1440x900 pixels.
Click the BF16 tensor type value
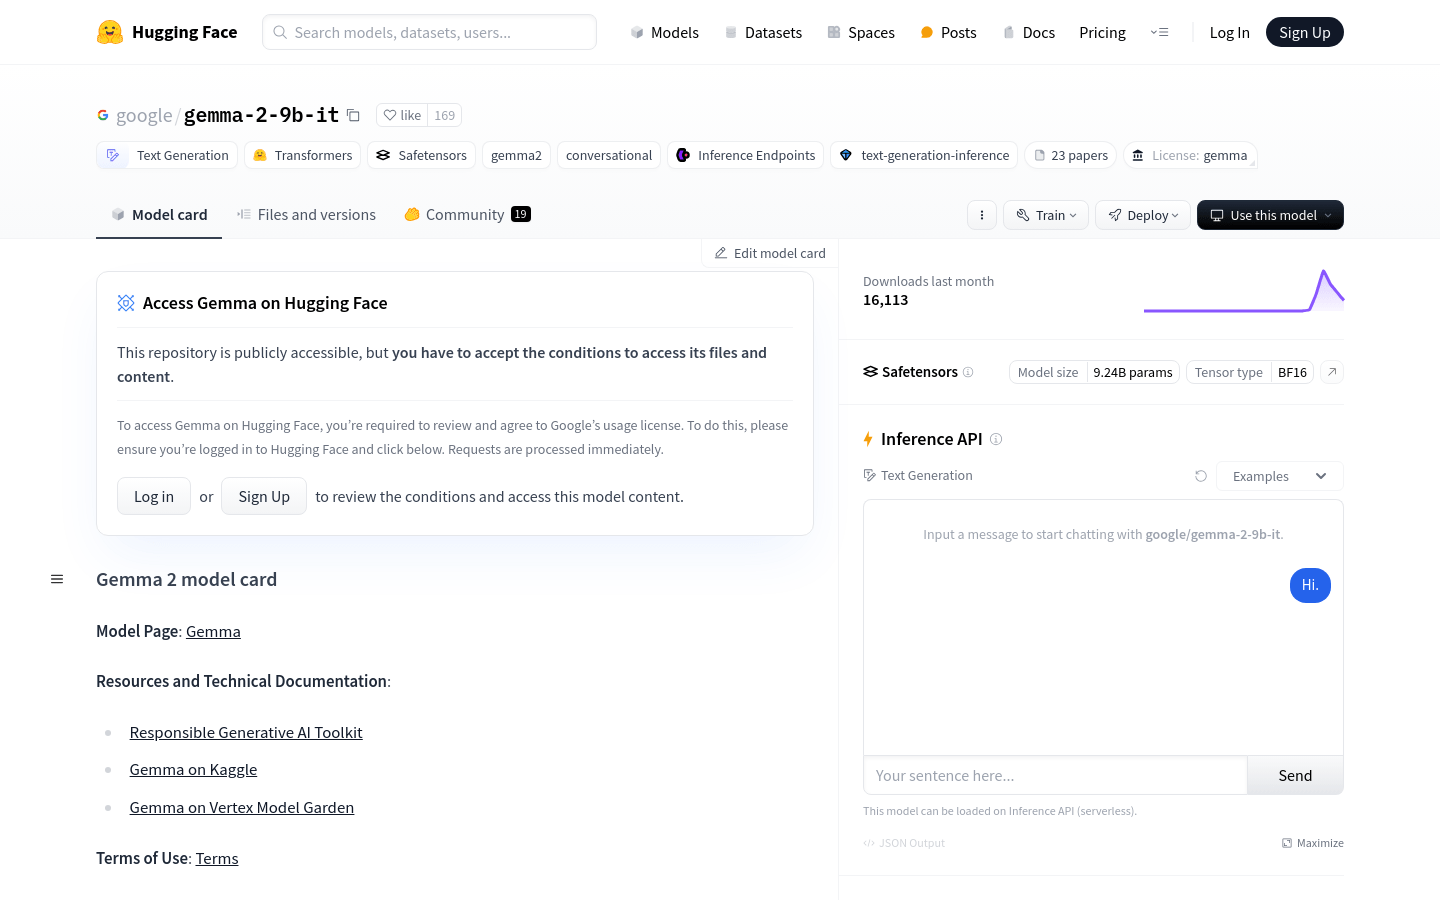pyautogui.click(x=1292, y=372)
